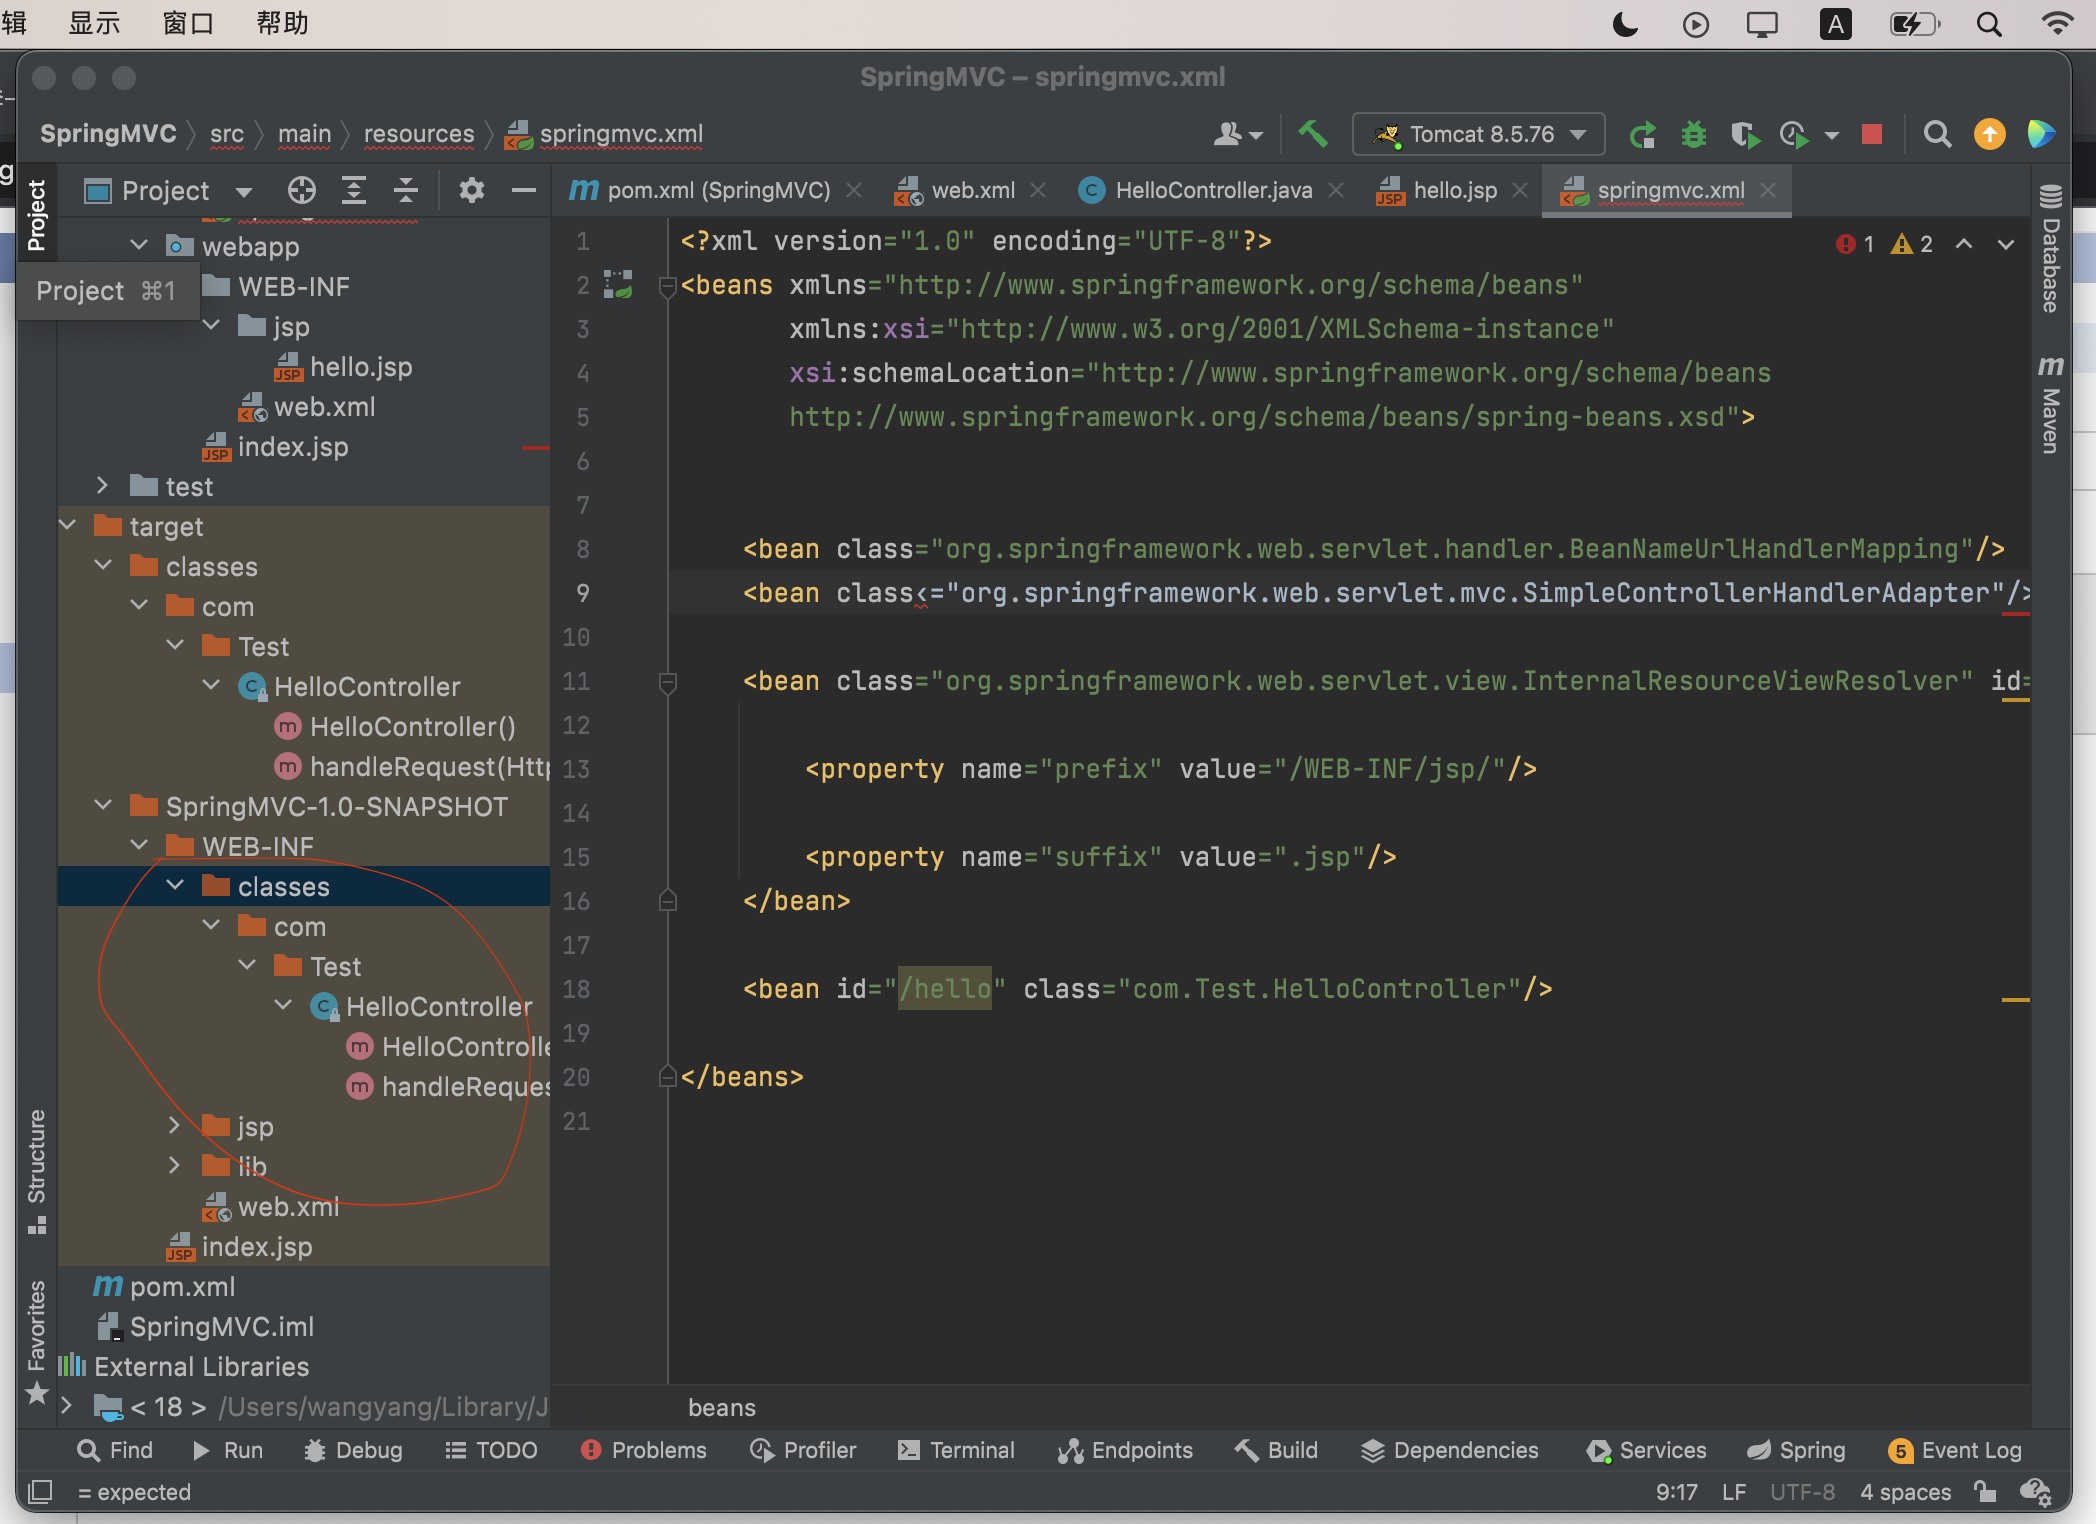Switch to the HelloController.java tab

tap(1212, 190)
